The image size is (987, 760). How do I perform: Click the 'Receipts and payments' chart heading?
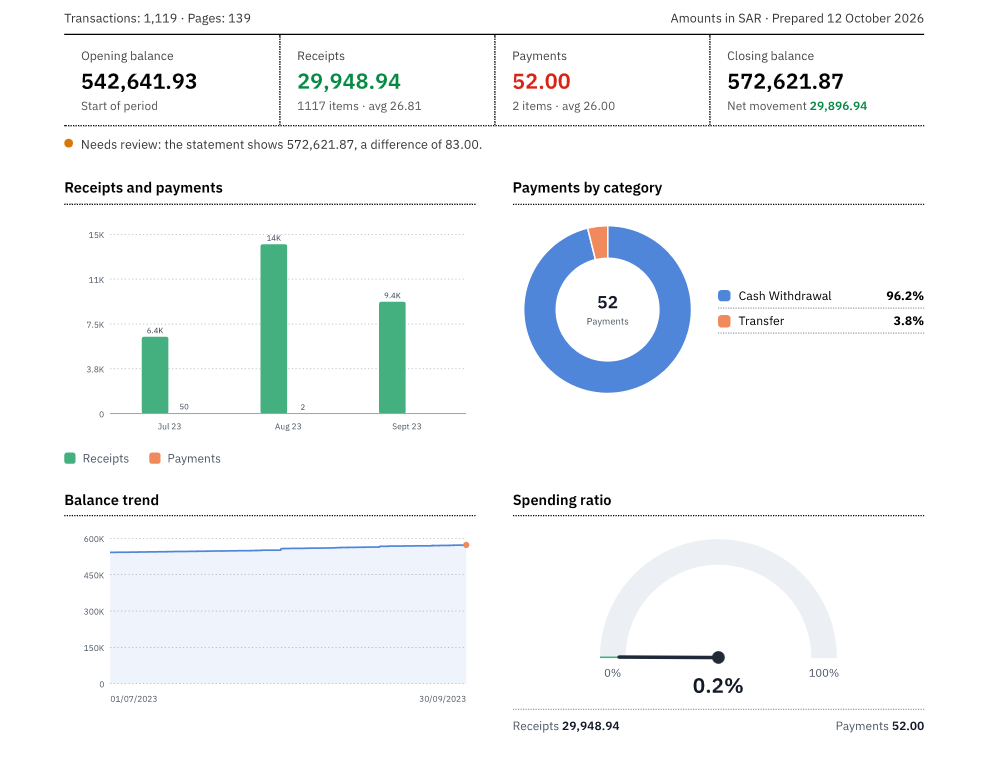(x=144, y=188)
